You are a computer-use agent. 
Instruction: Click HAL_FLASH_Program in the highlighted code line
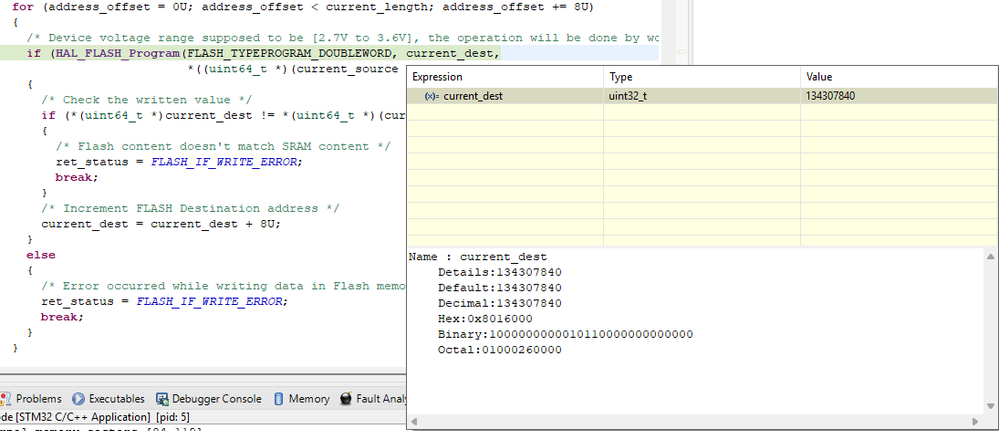pyautogui.click(x=118, y=54)
